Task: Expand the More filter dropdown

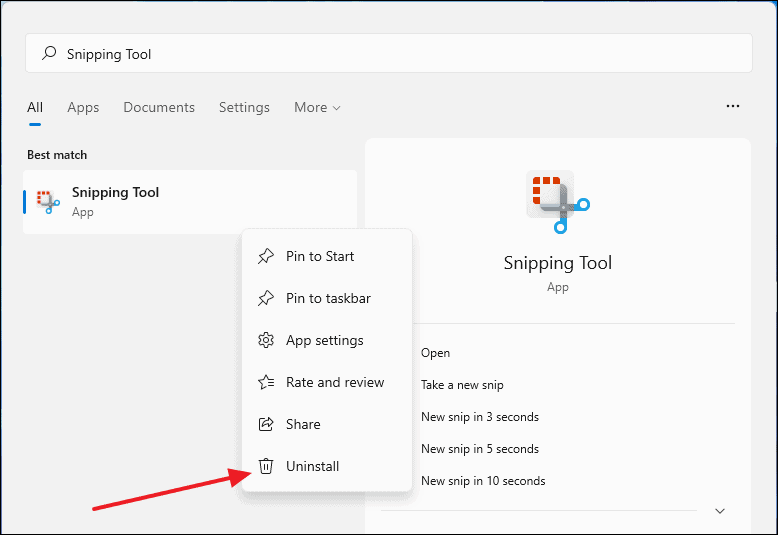Action: [317, 107]
